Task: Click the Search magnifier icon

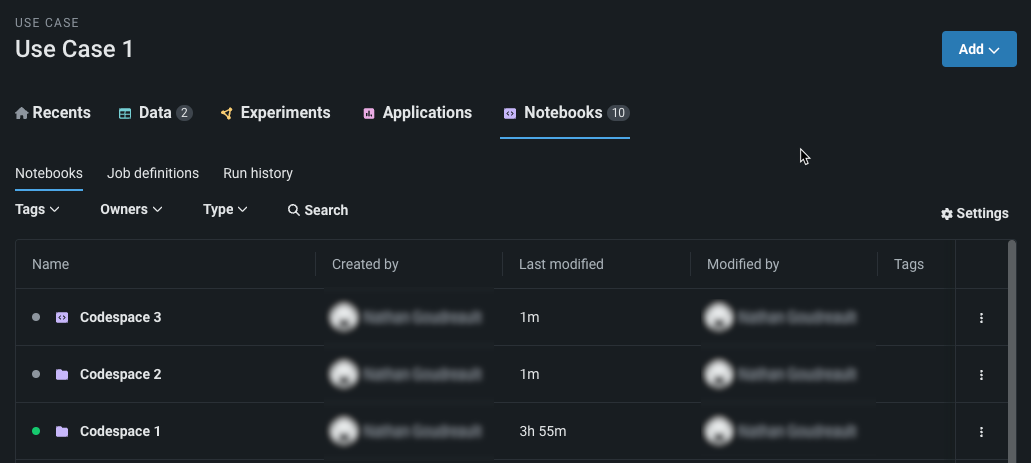Action: [294, 210]
